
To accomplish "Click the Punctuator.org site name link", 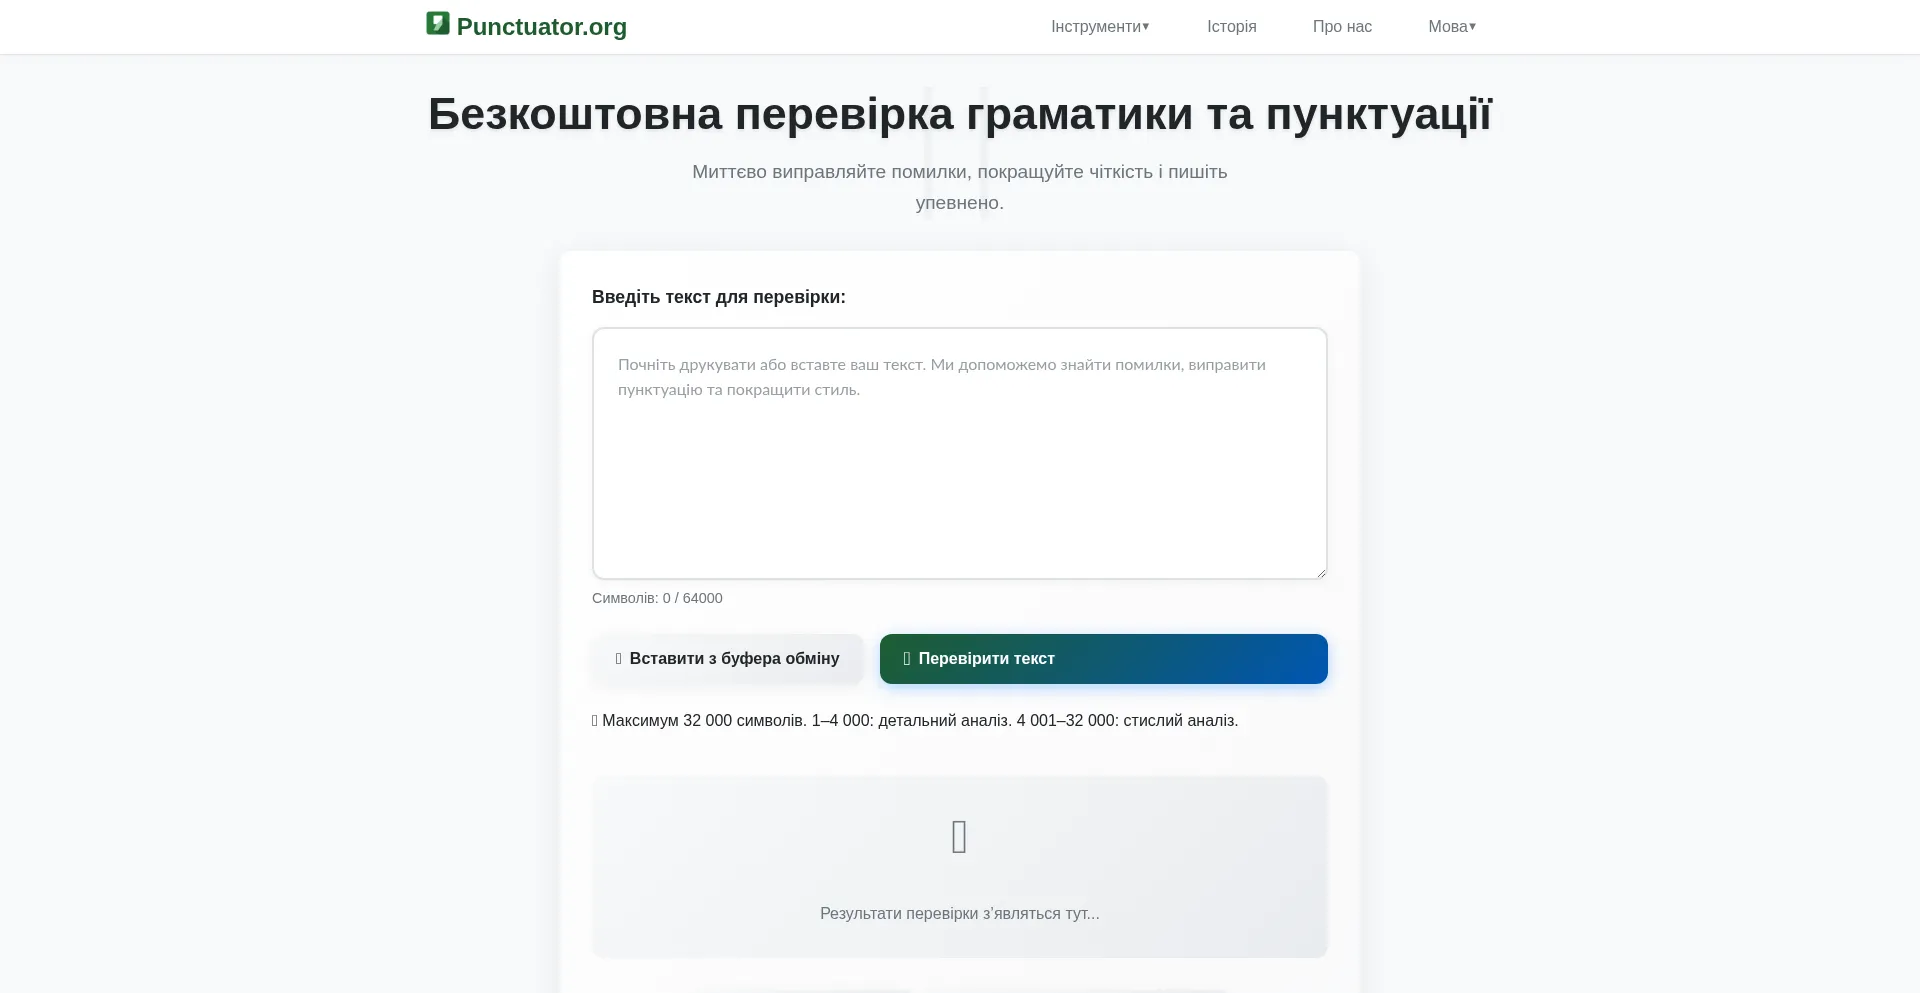I will [541, 27].
